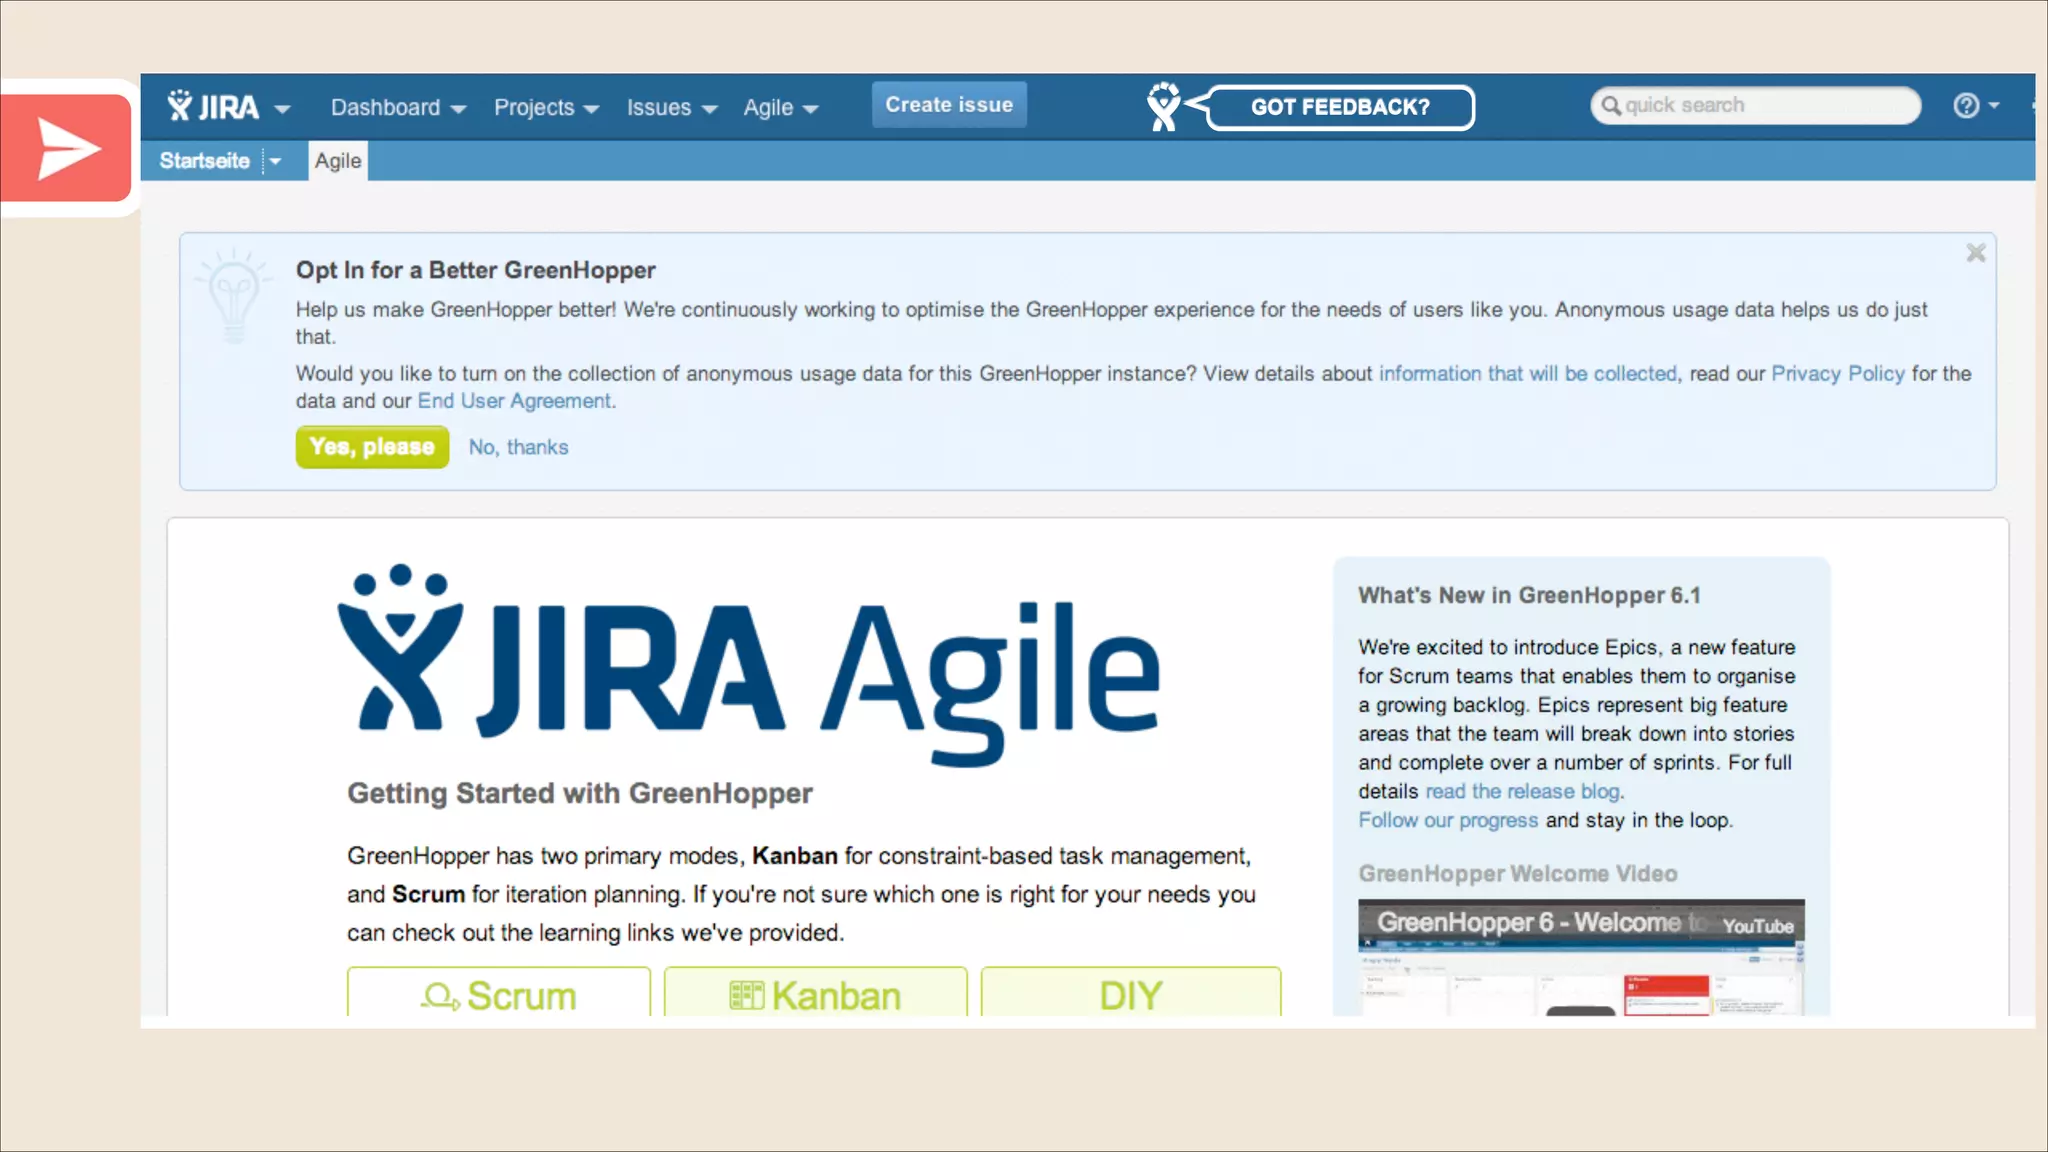Accept with Yes, please button
The image size is (2048, 1152).
[372, 447]
